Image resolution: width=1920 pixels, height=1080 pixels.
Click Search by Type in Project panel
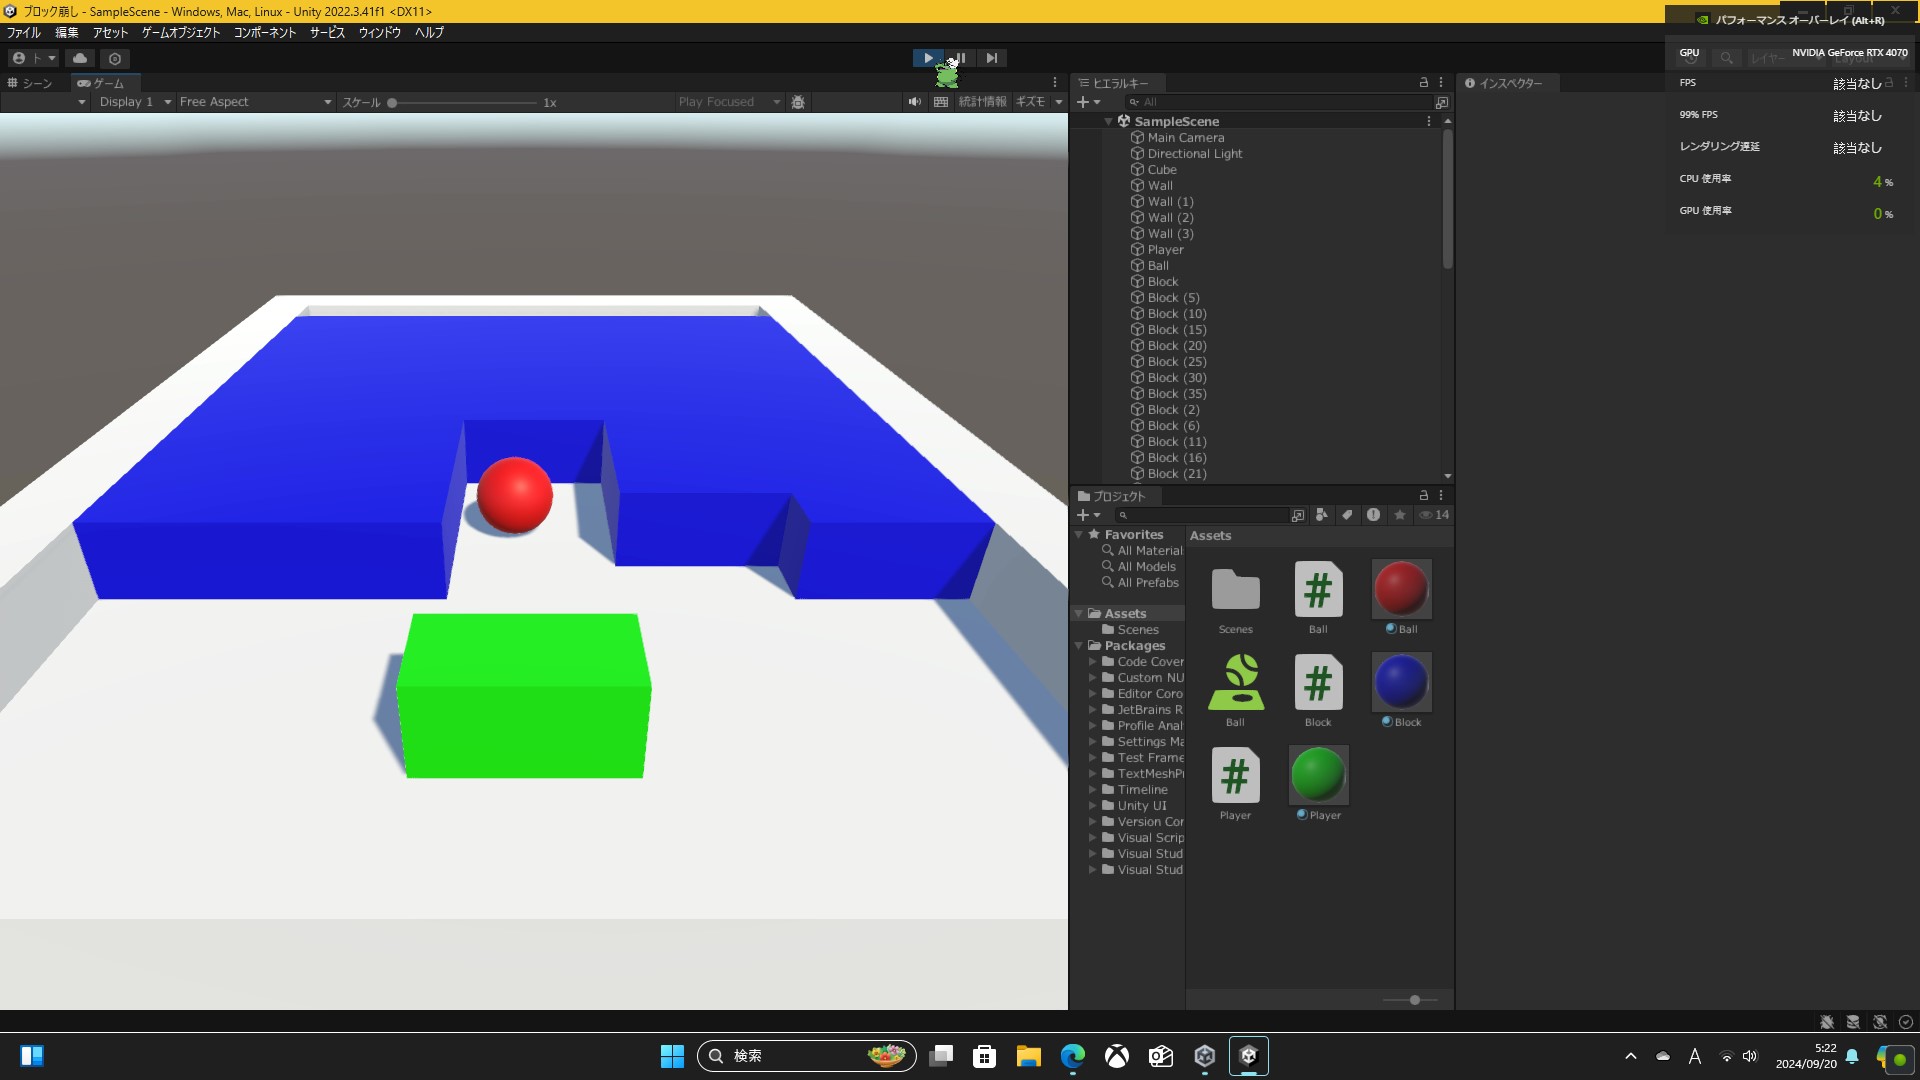tap(1321, 515)
